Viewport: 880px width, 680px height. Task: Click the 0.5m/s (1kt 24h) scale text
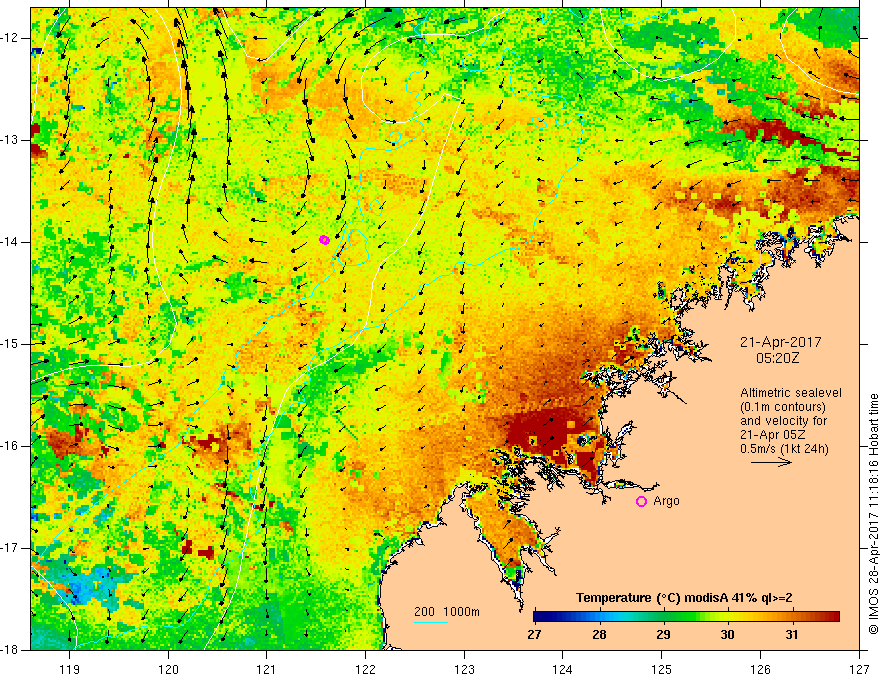(x=785, y=449)
